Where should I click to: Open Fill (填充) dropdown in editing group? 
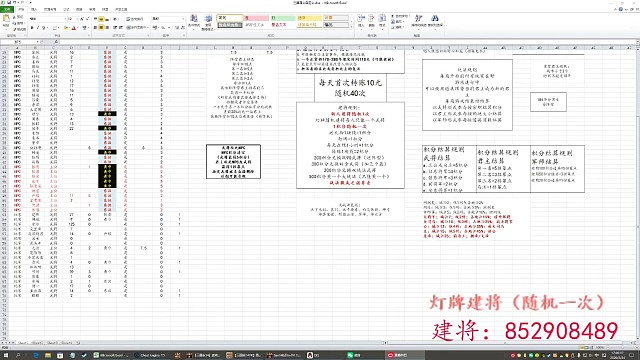click(403, 22)
